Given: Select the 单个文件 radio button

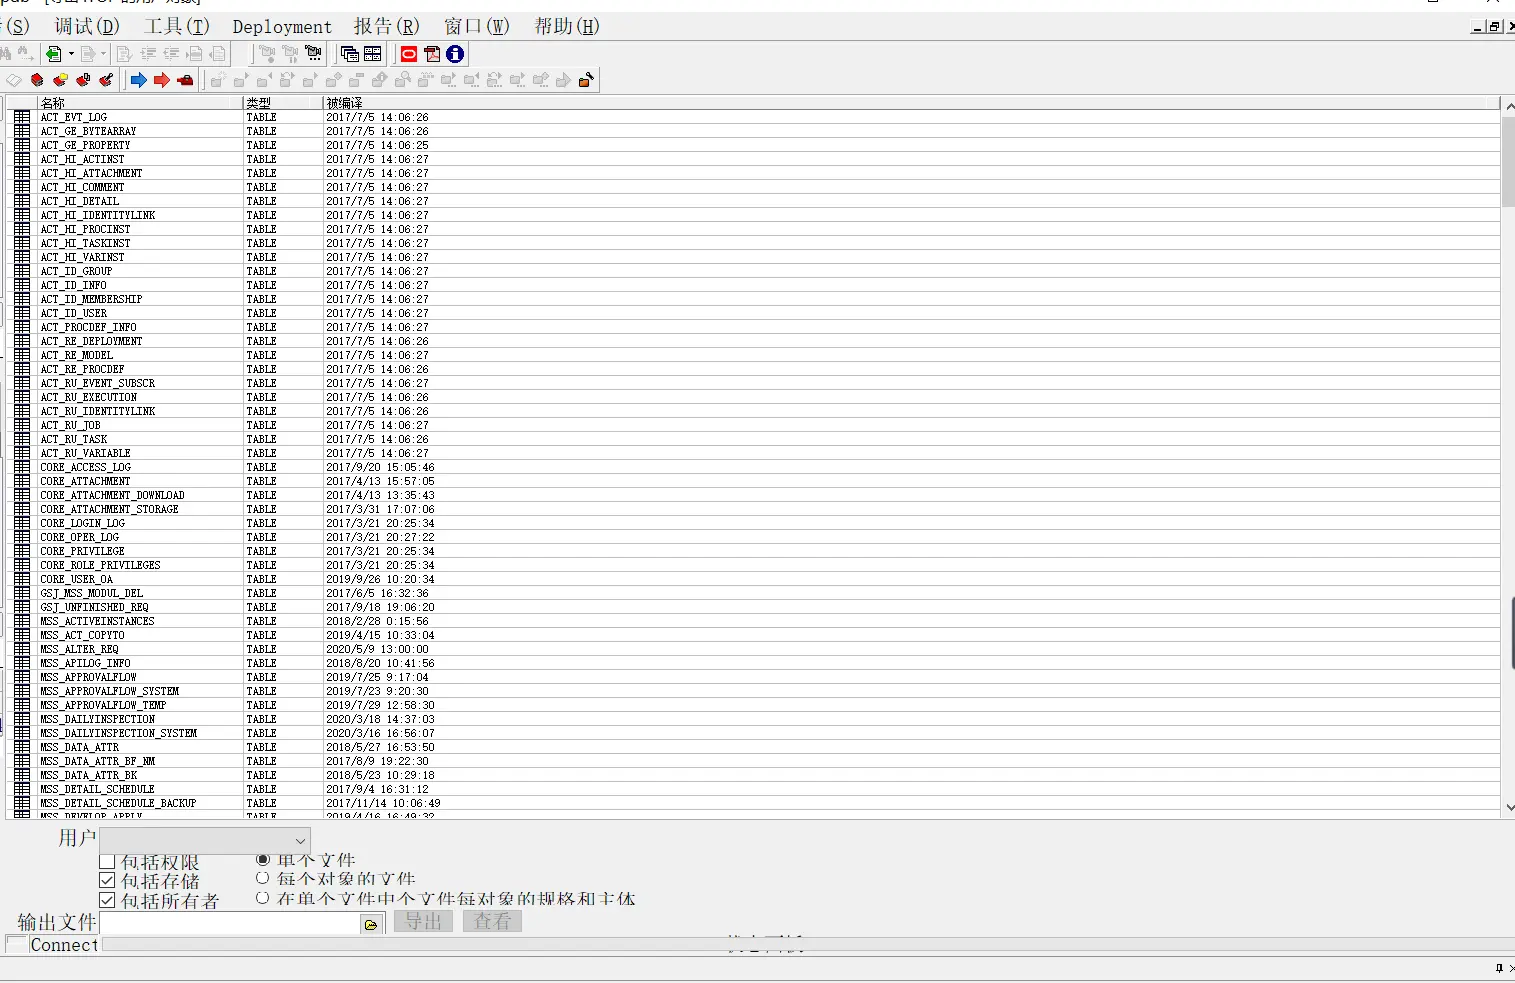Looking at the screenshot, I should click(263, 859).
